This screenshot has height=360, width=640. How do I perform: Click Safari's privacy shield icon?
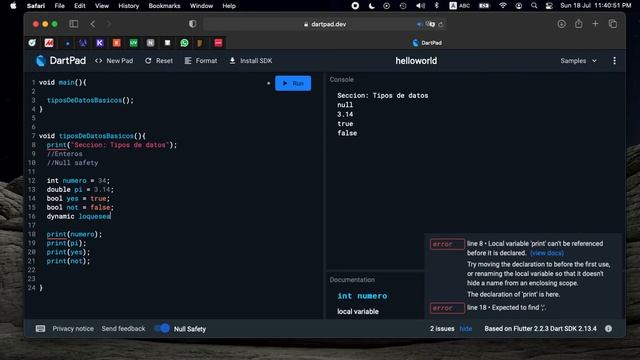(x=193, y=24)
